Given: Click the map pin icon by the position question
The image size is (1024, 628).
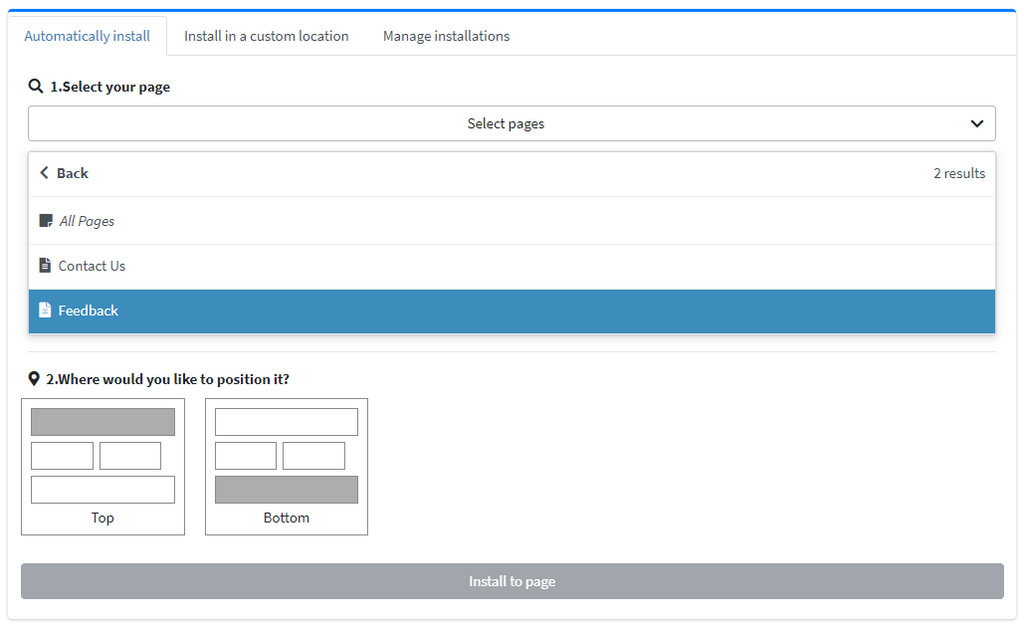Looking at the screenshot, I should click(34, 380).
